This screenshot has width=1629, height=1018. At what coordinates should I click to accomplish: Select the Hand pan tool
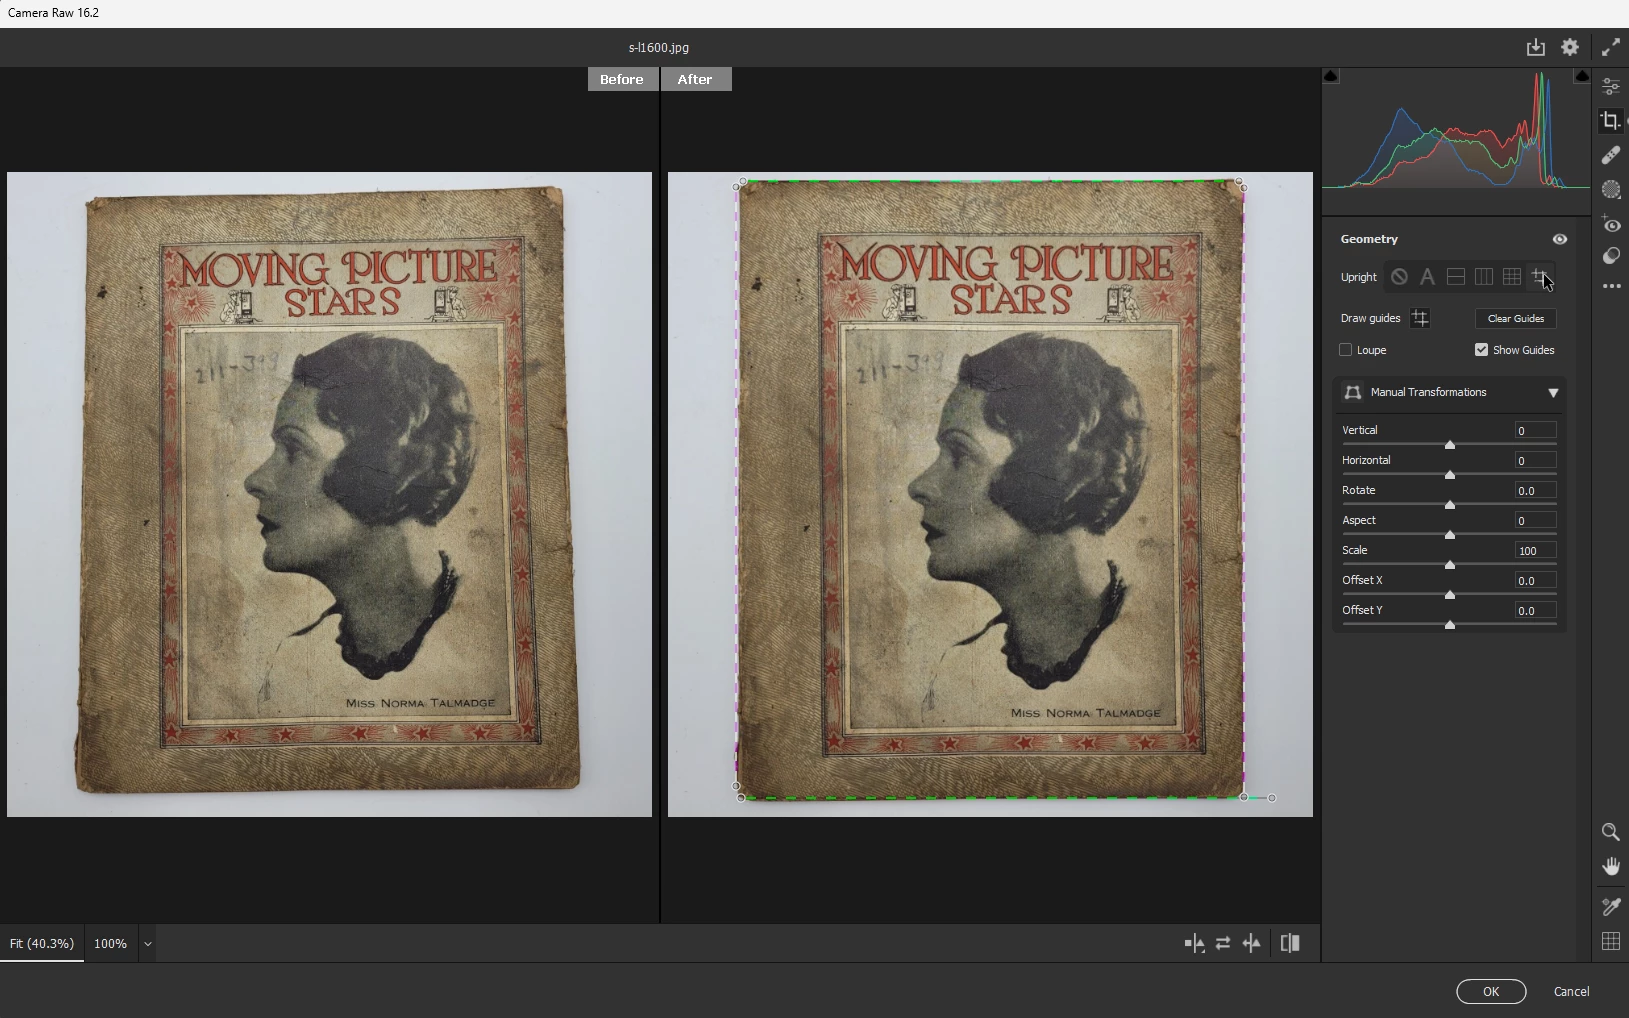pyautogui.click(x=1610, y=866)
